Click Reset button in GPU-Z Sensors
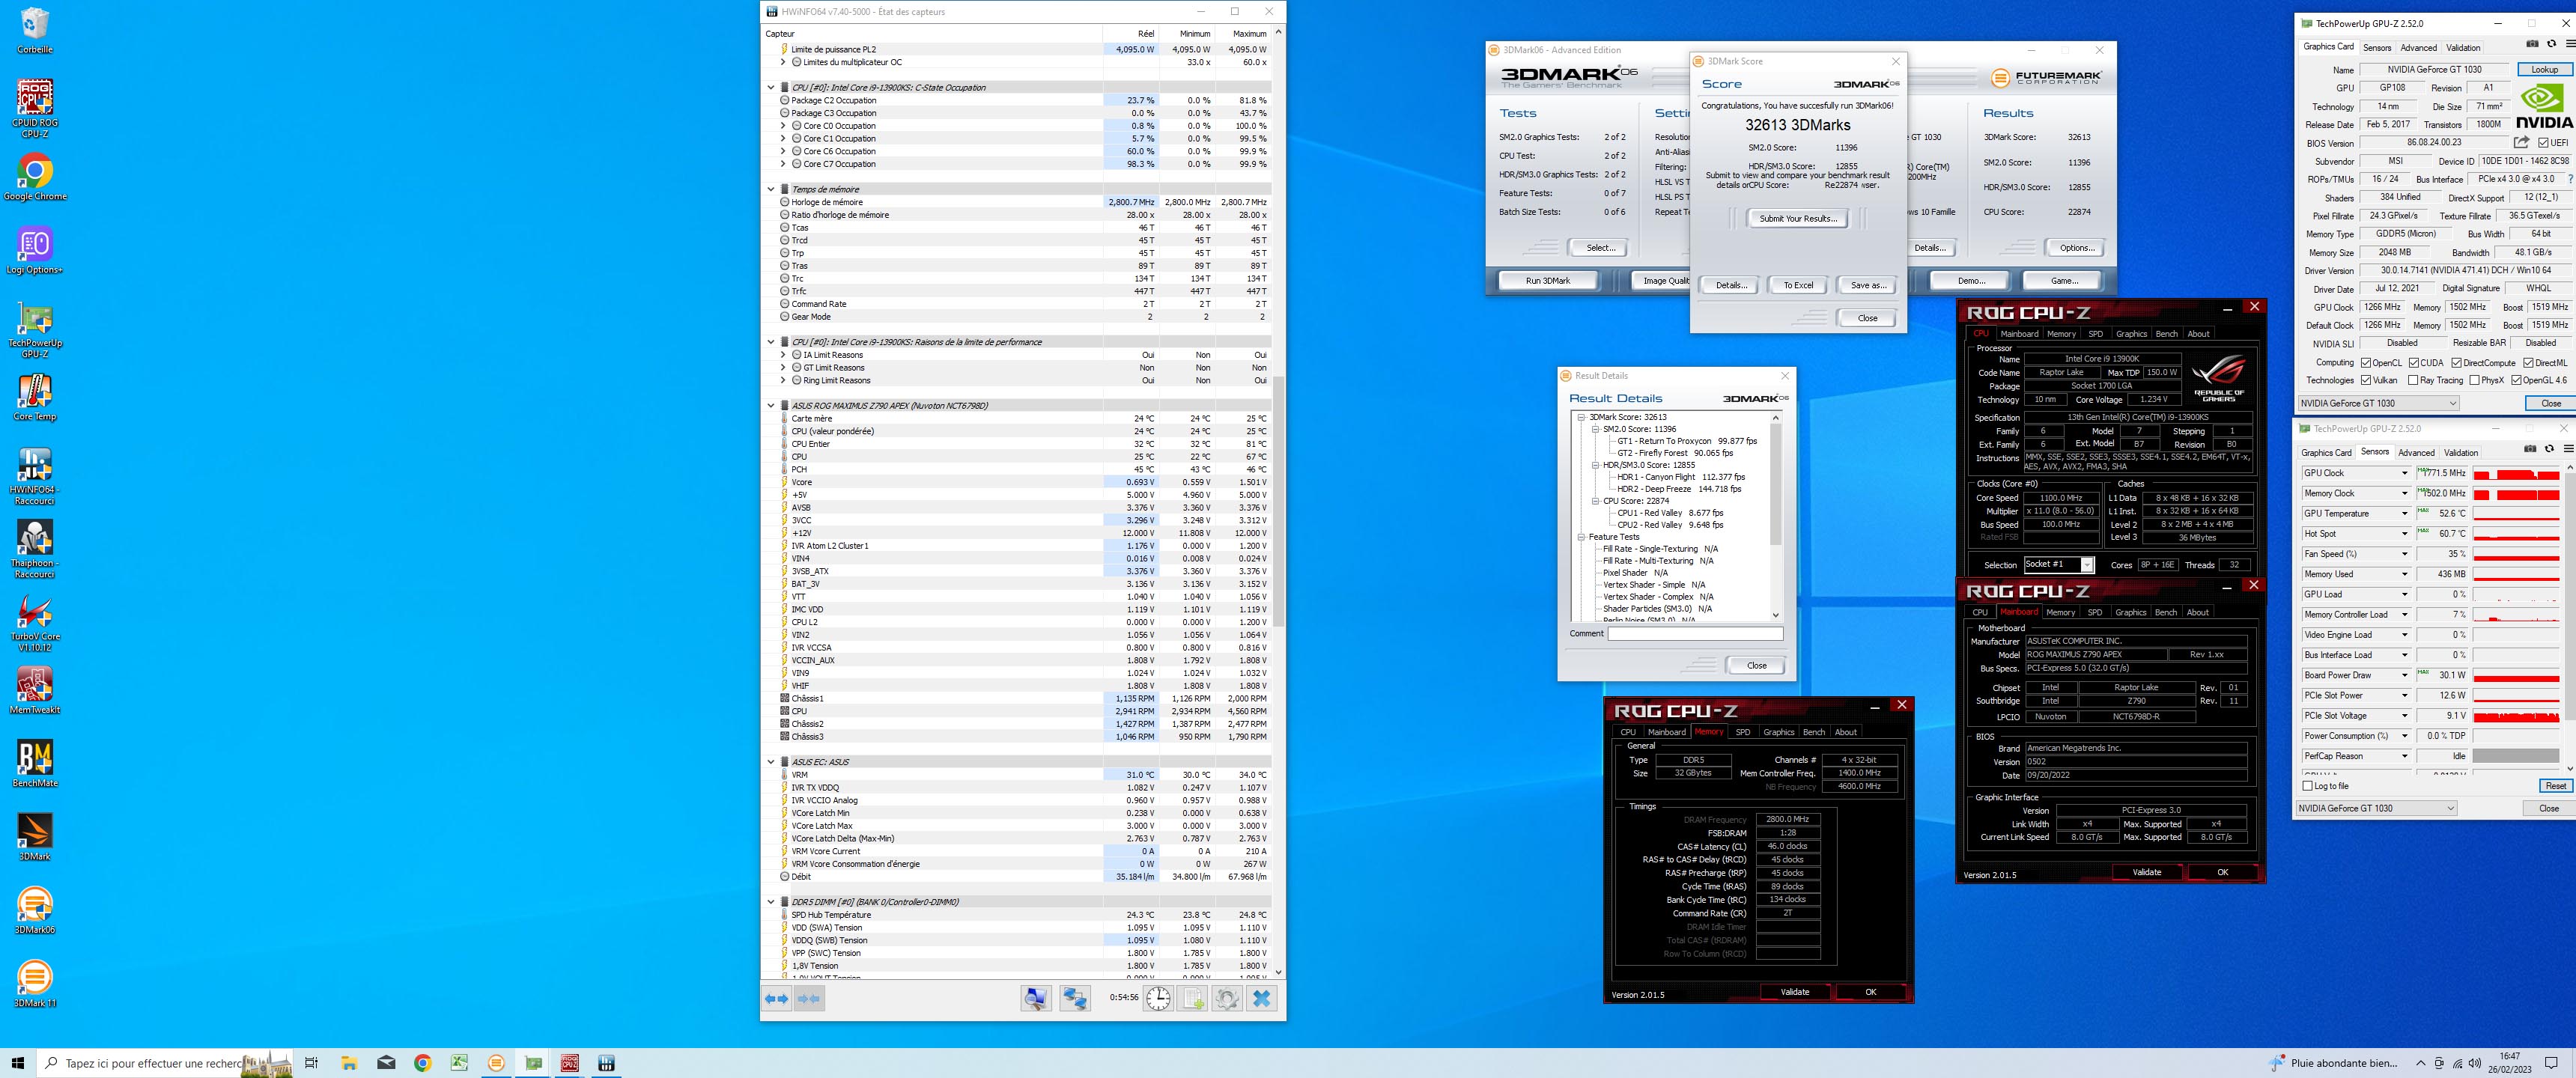 (2555, 786)
